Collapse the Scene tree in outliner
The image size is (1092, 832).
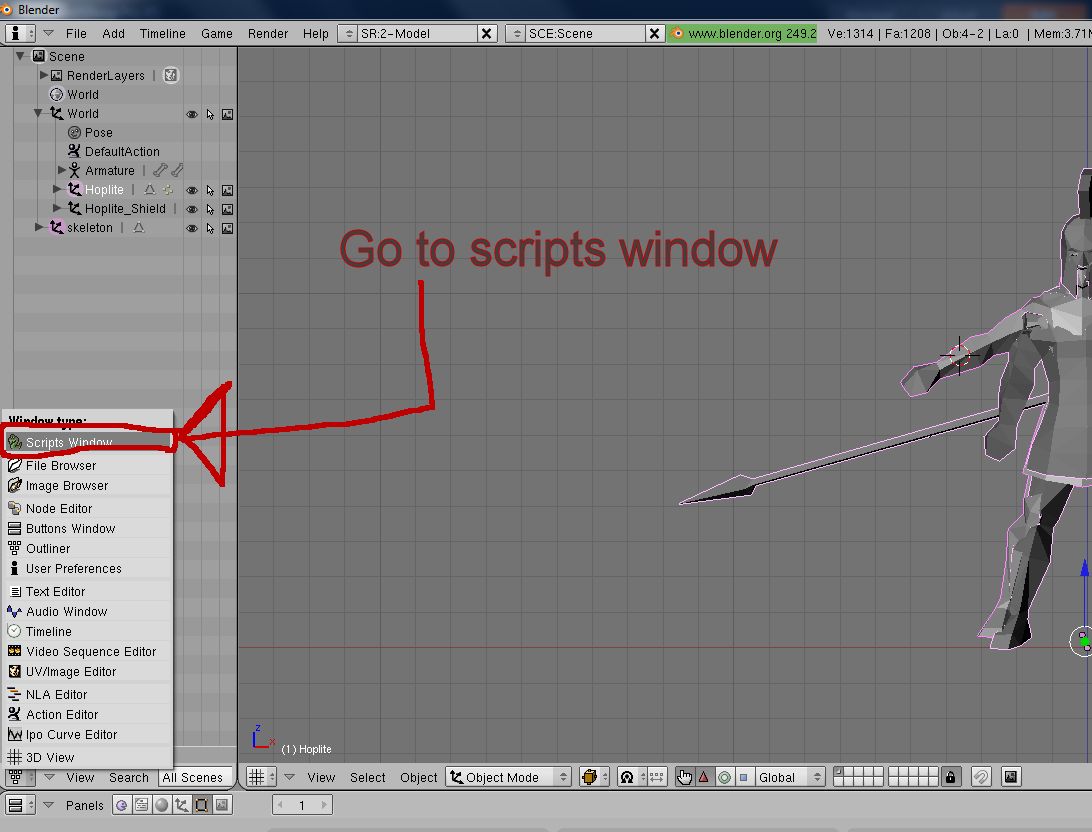pyautogui.click(x=21, y=56)
